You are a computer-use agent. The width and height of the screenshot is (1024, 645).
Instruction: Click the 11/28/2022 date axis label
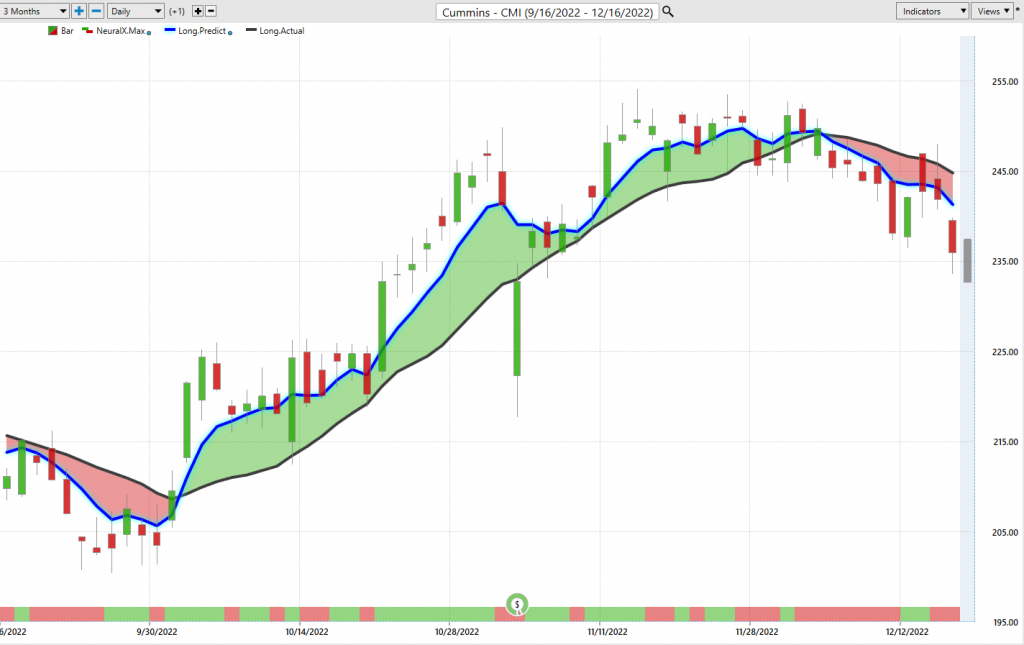757,632
